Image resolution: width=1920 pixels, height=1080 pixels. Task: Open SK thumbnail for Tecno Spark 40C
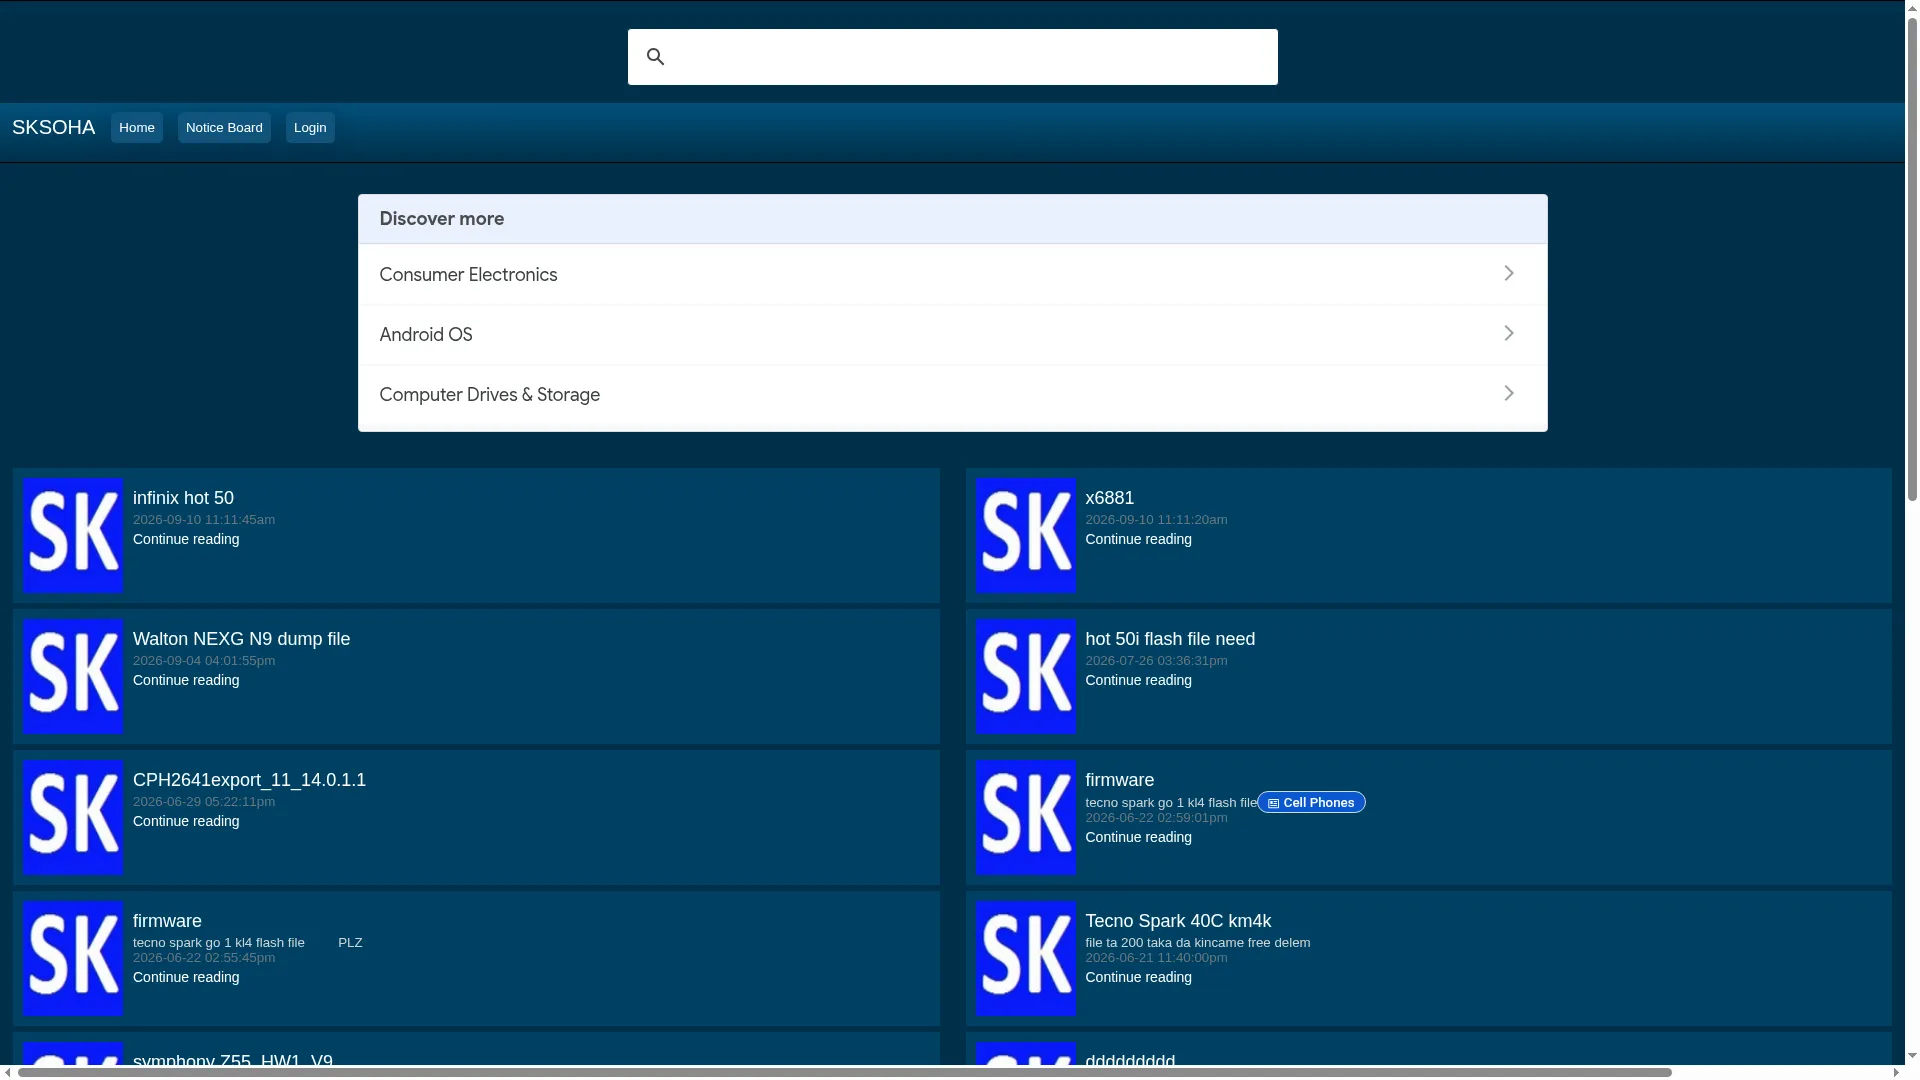(x=1025, y=958)
